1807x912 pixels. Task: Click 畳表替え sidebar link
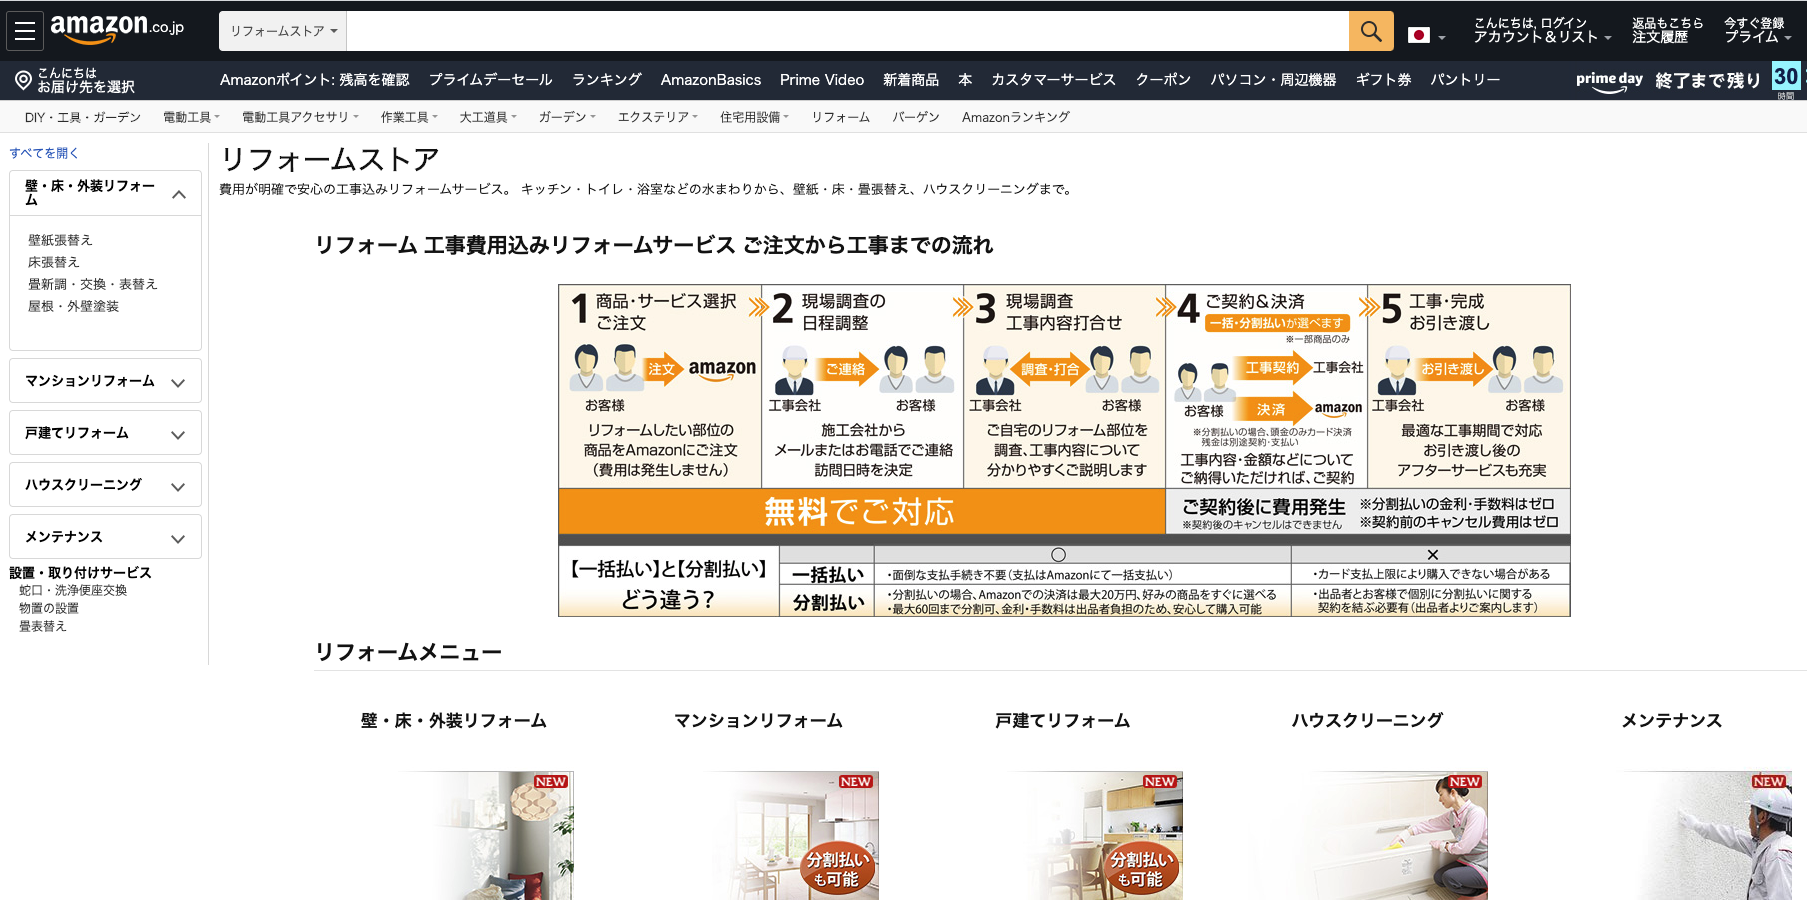(x=43, y=626)
